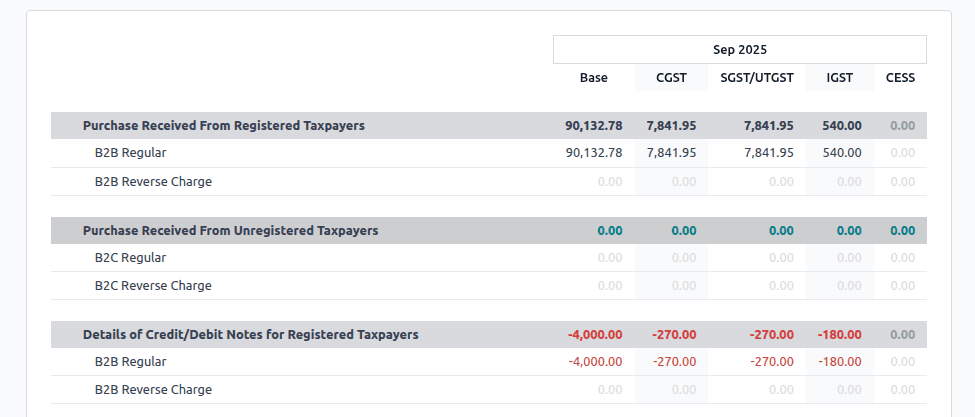Click bold 90,132.78 Base total for Registered Taxpayers
This screenshot has width=975, height=417.
tap(593, 126)
